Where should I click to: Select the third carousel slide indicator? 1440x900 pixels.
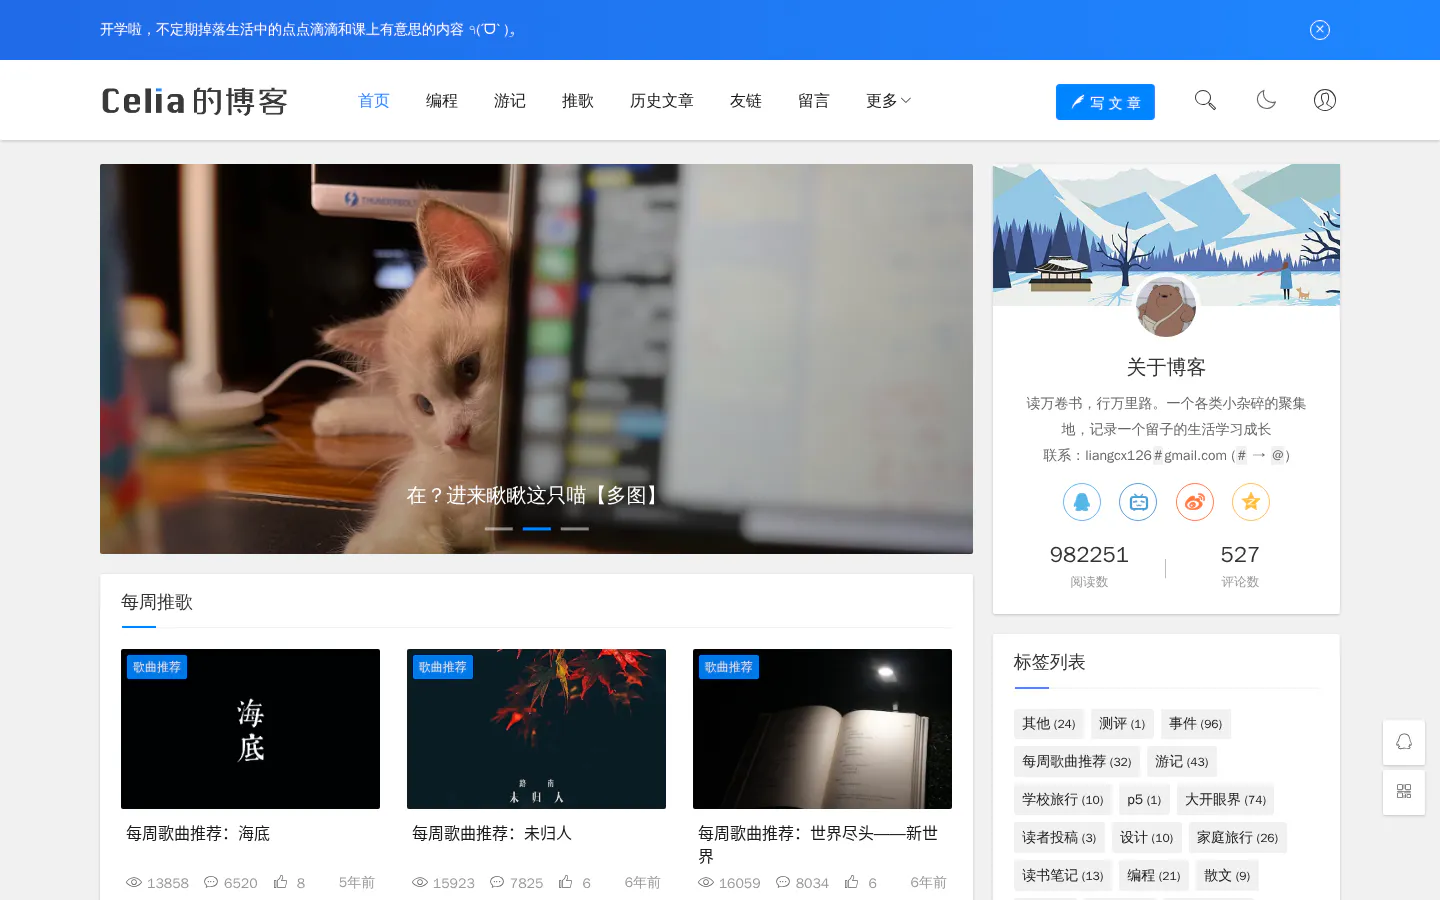pyautogui.click(x=575, y=529)
